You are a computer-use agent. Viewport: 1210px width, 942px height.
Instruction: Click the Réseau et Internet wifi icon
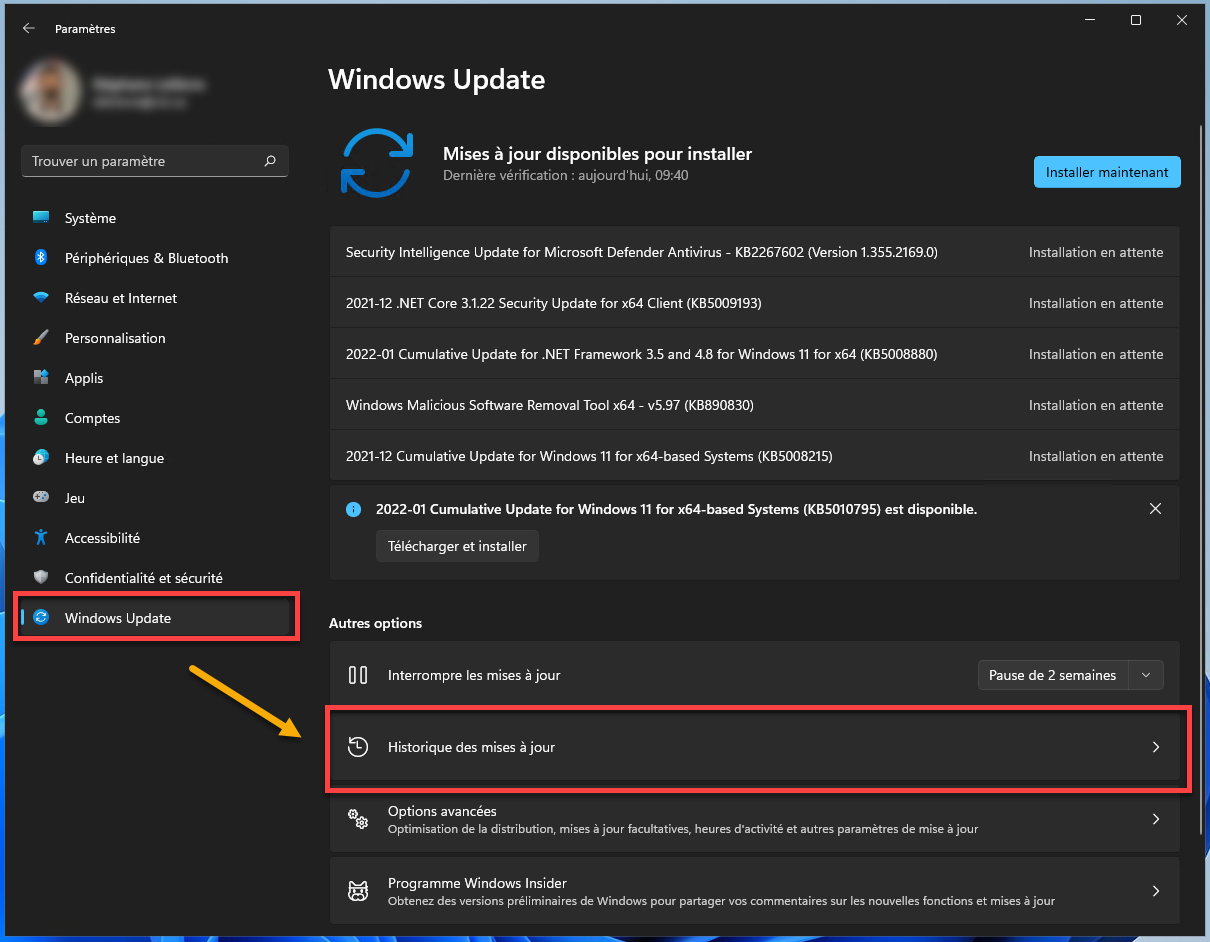41,298
